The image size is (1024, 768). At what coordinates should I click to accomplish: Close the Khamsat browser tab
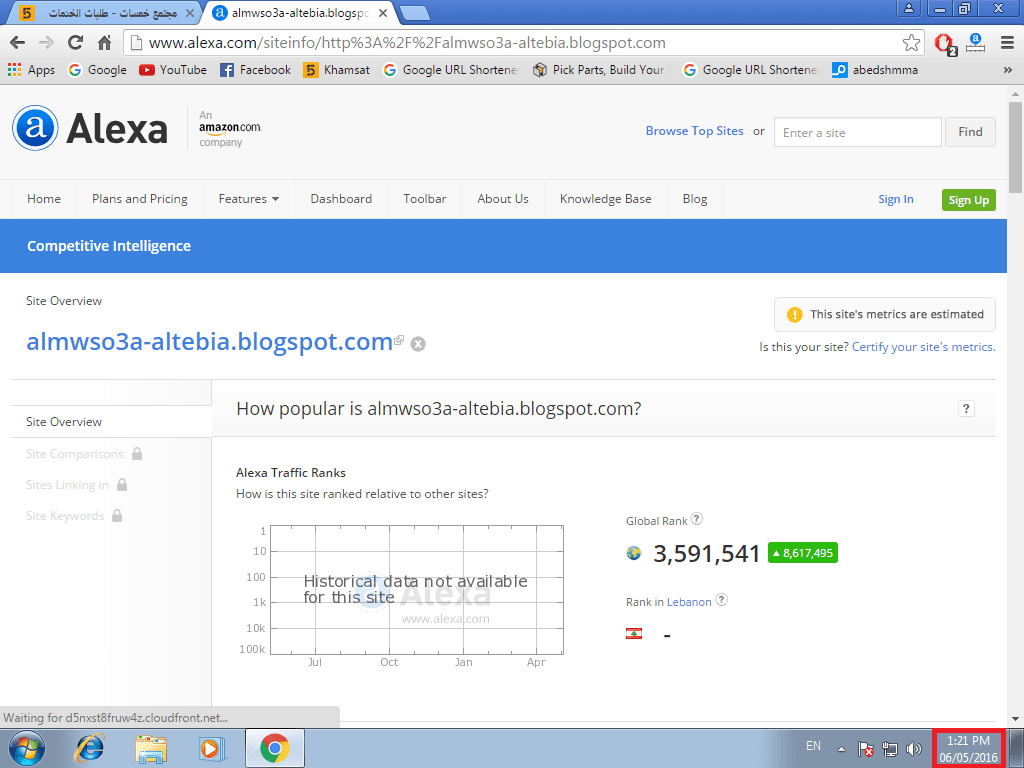tap(189, 13)
